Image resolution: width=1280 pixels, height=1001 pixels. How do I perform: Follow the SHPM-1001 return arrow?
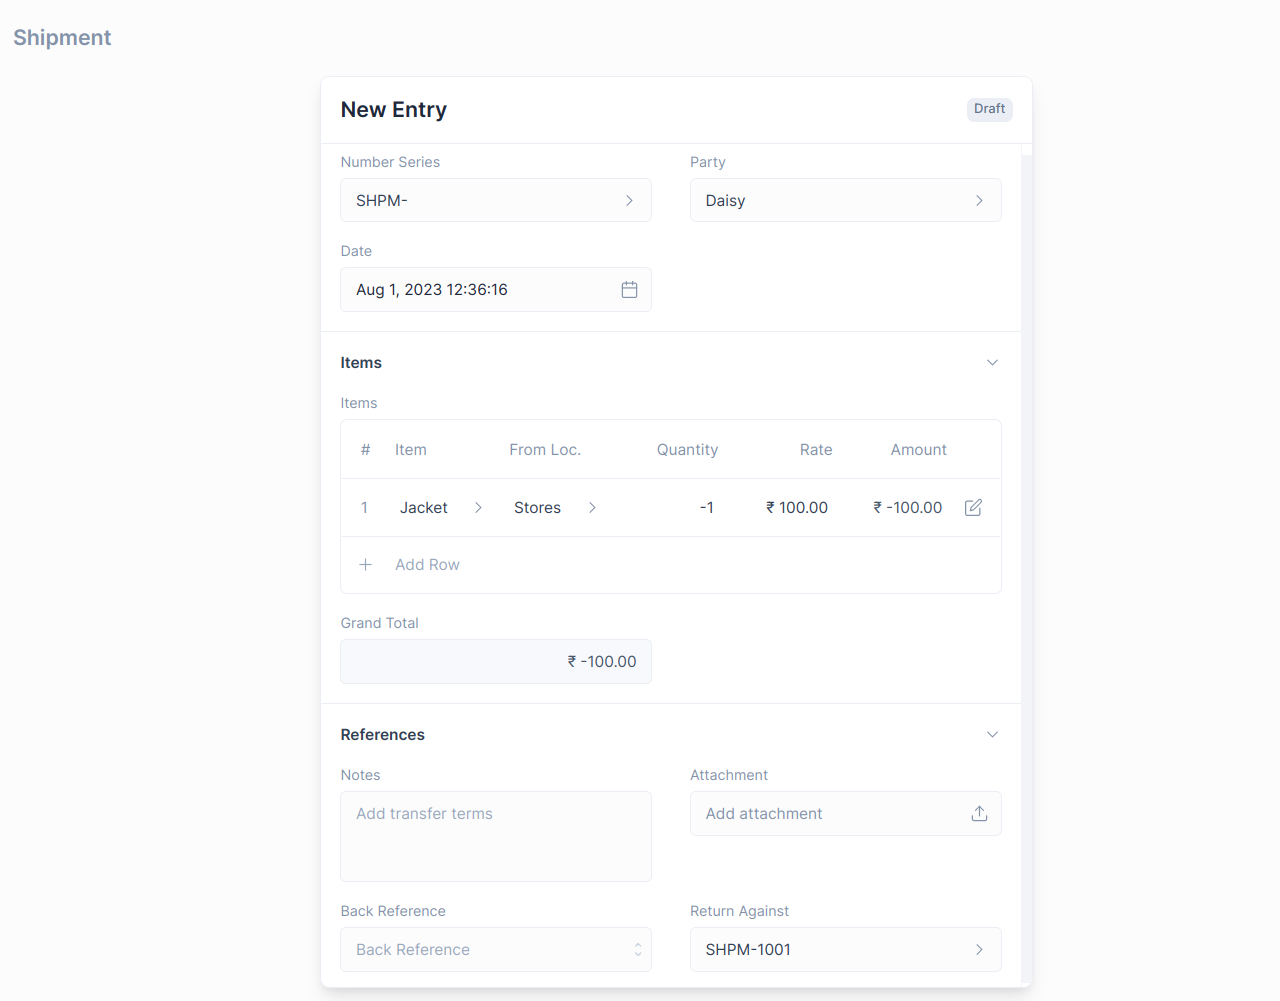click(x=979, y=950)
